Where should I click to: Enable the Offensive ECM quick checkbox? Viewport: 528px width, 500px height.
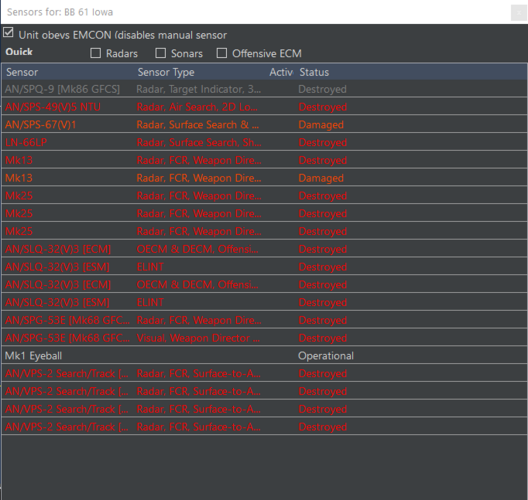[222, 53]
